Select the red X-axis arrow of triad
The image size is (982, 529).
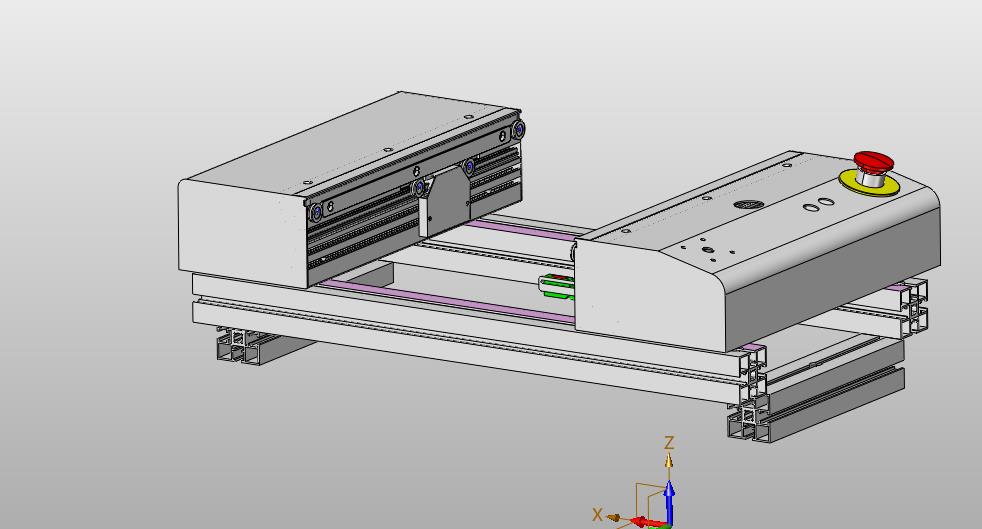tap(647, 521)
